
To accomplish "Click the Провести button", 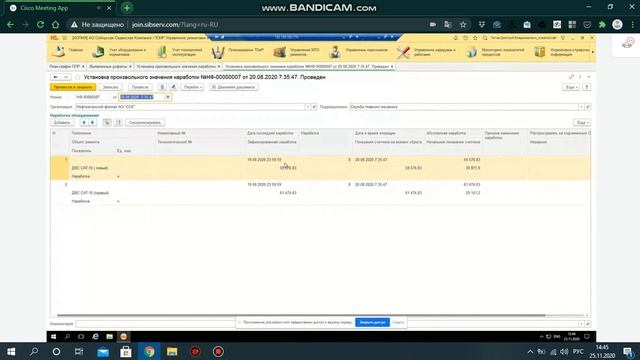I will [x=140, y=87].
